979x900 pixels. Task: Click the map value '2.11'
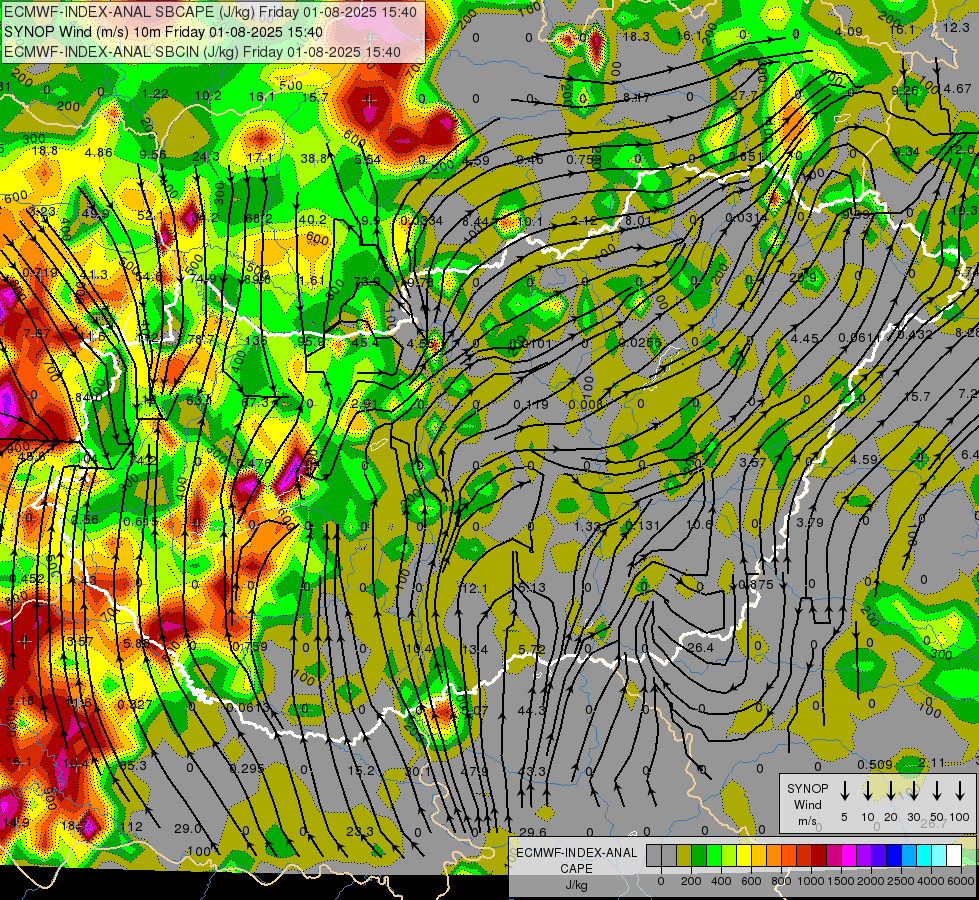coord(931,763)
